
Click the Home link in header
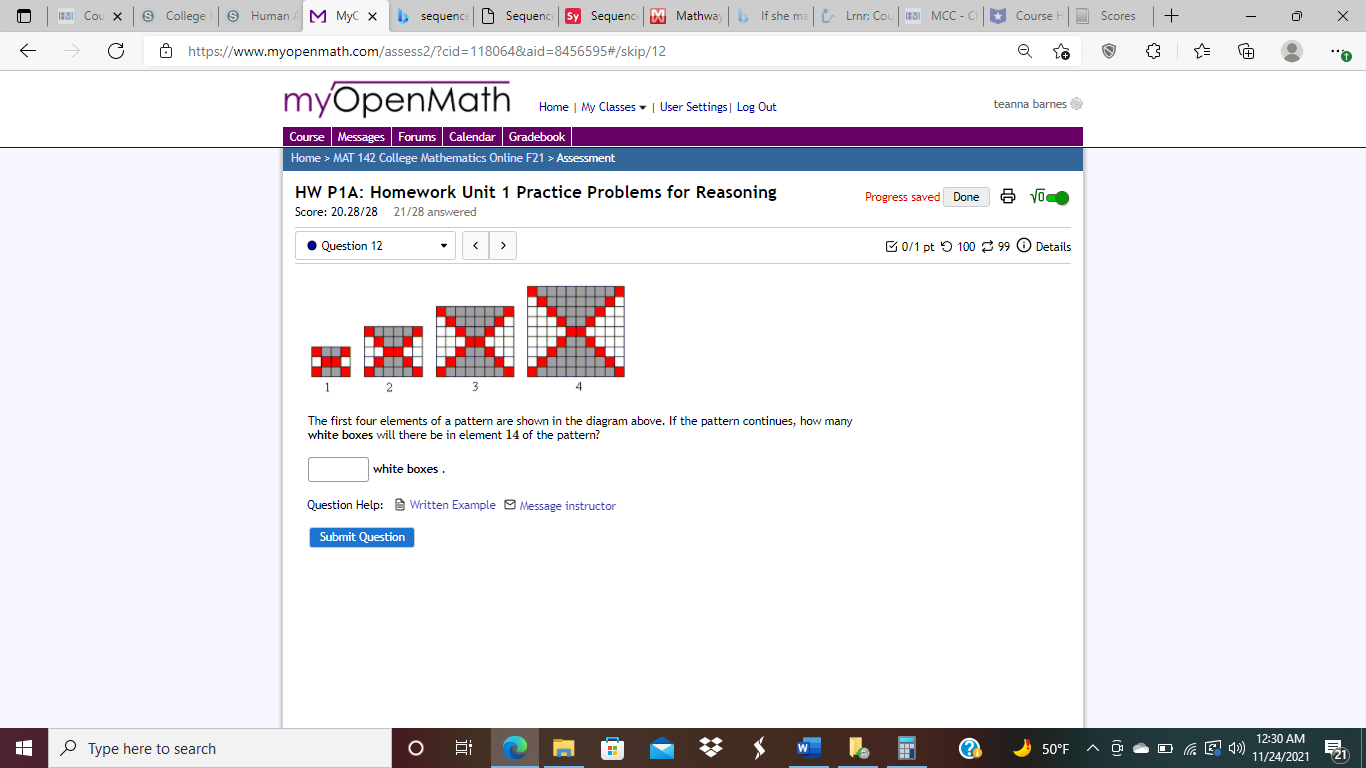coord(553,107)
